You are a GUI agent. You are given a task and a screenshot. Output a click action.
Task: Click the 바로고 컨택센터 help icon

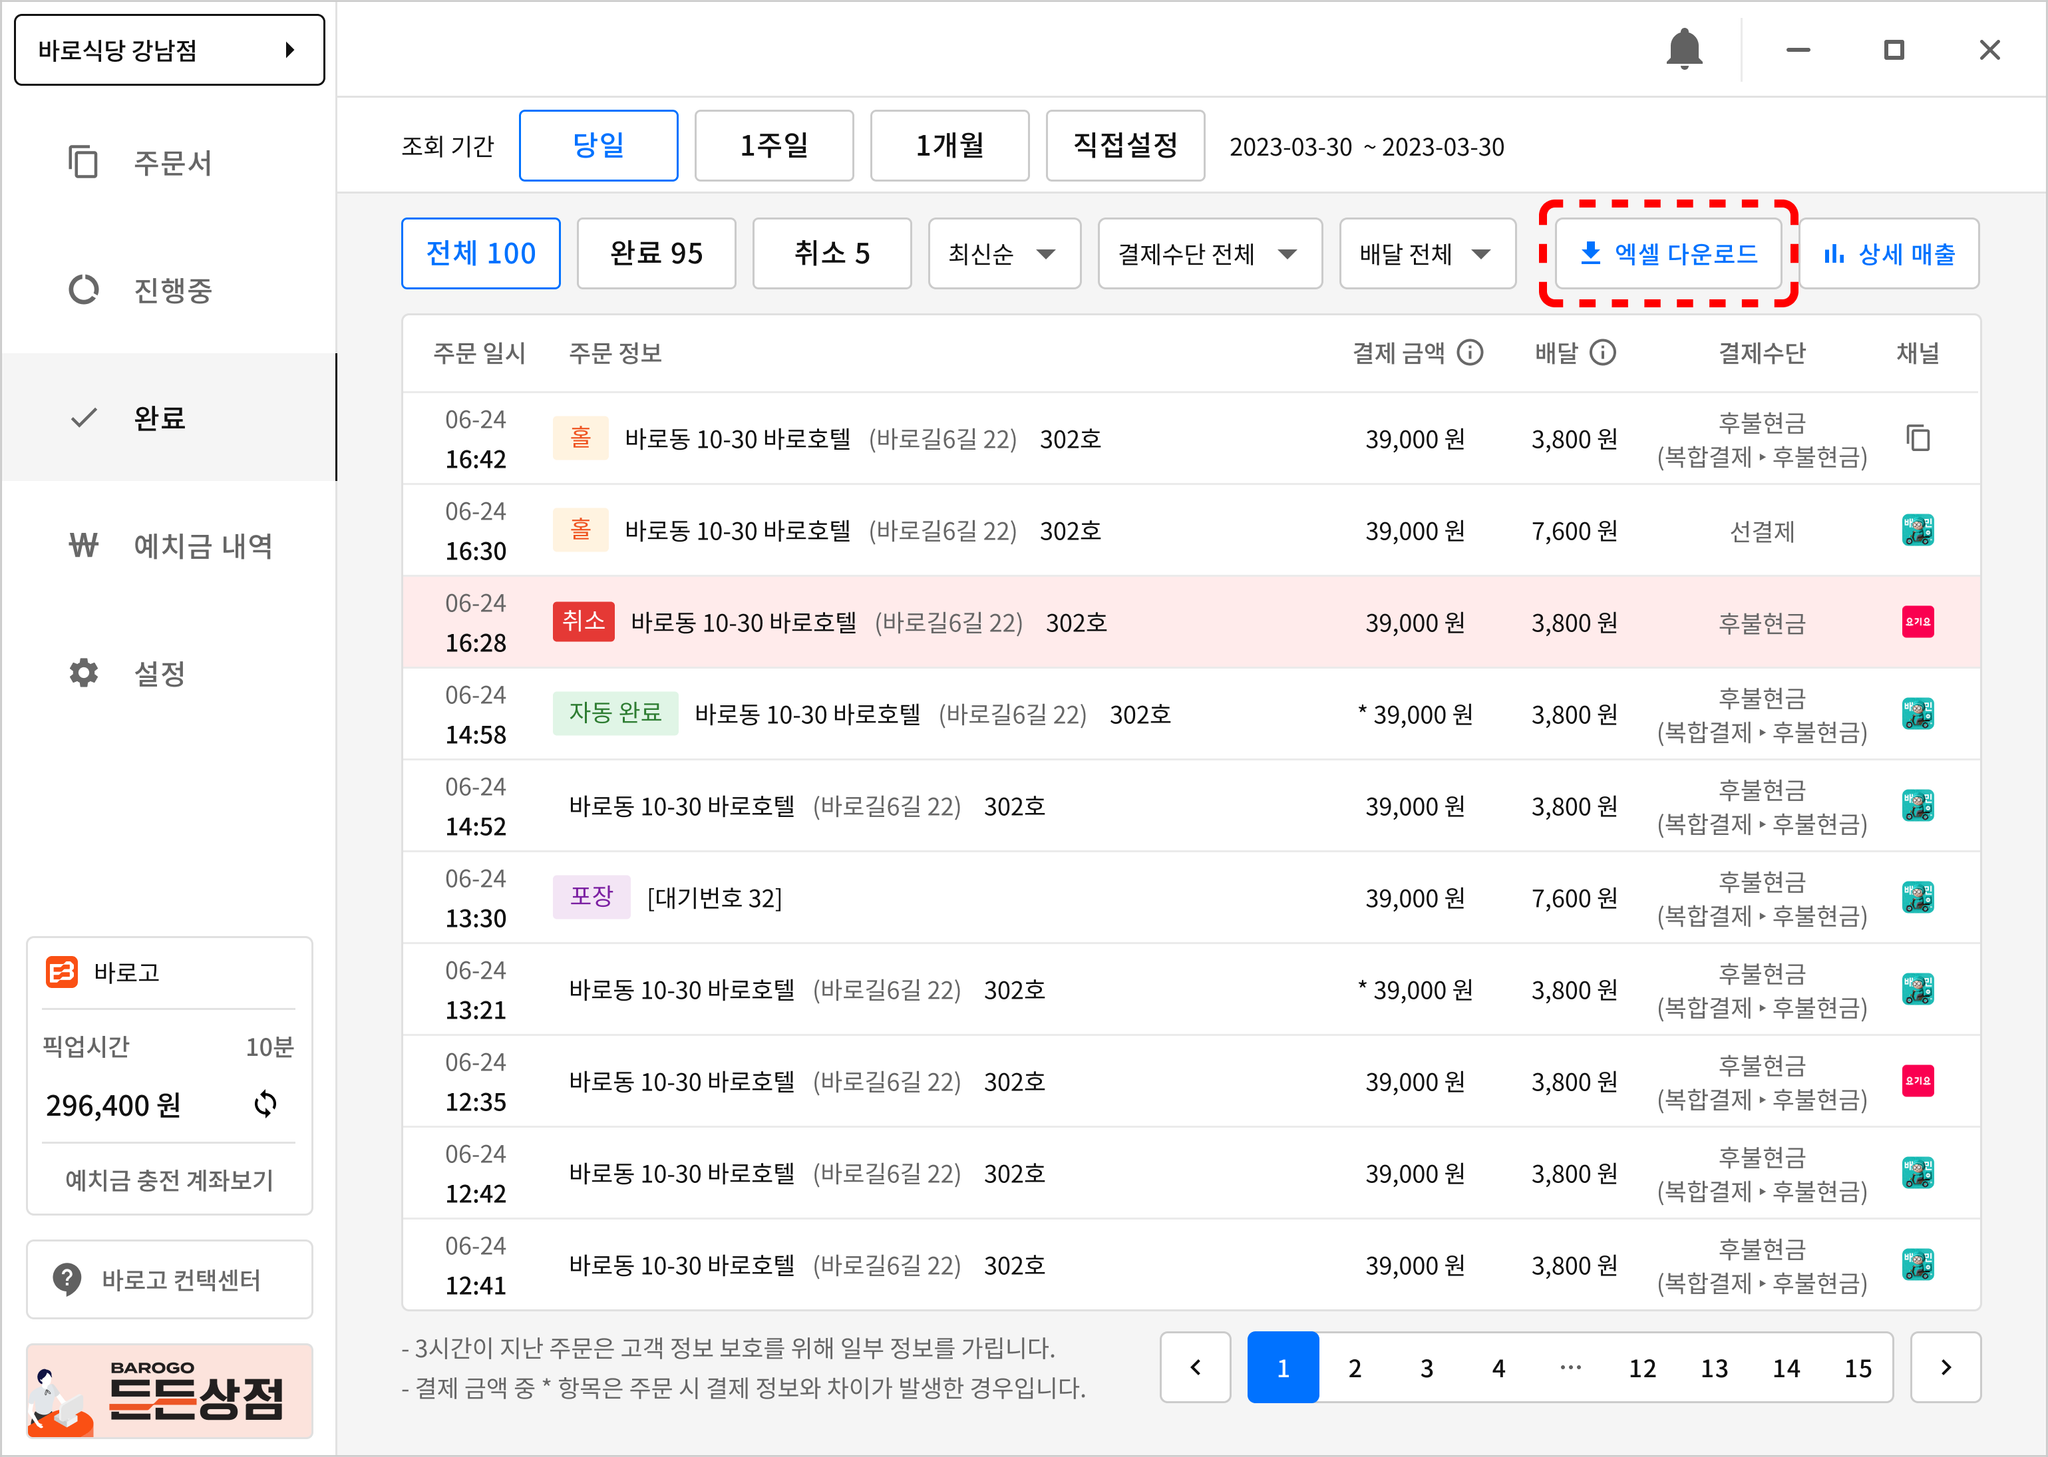(x=67, y=1279)
